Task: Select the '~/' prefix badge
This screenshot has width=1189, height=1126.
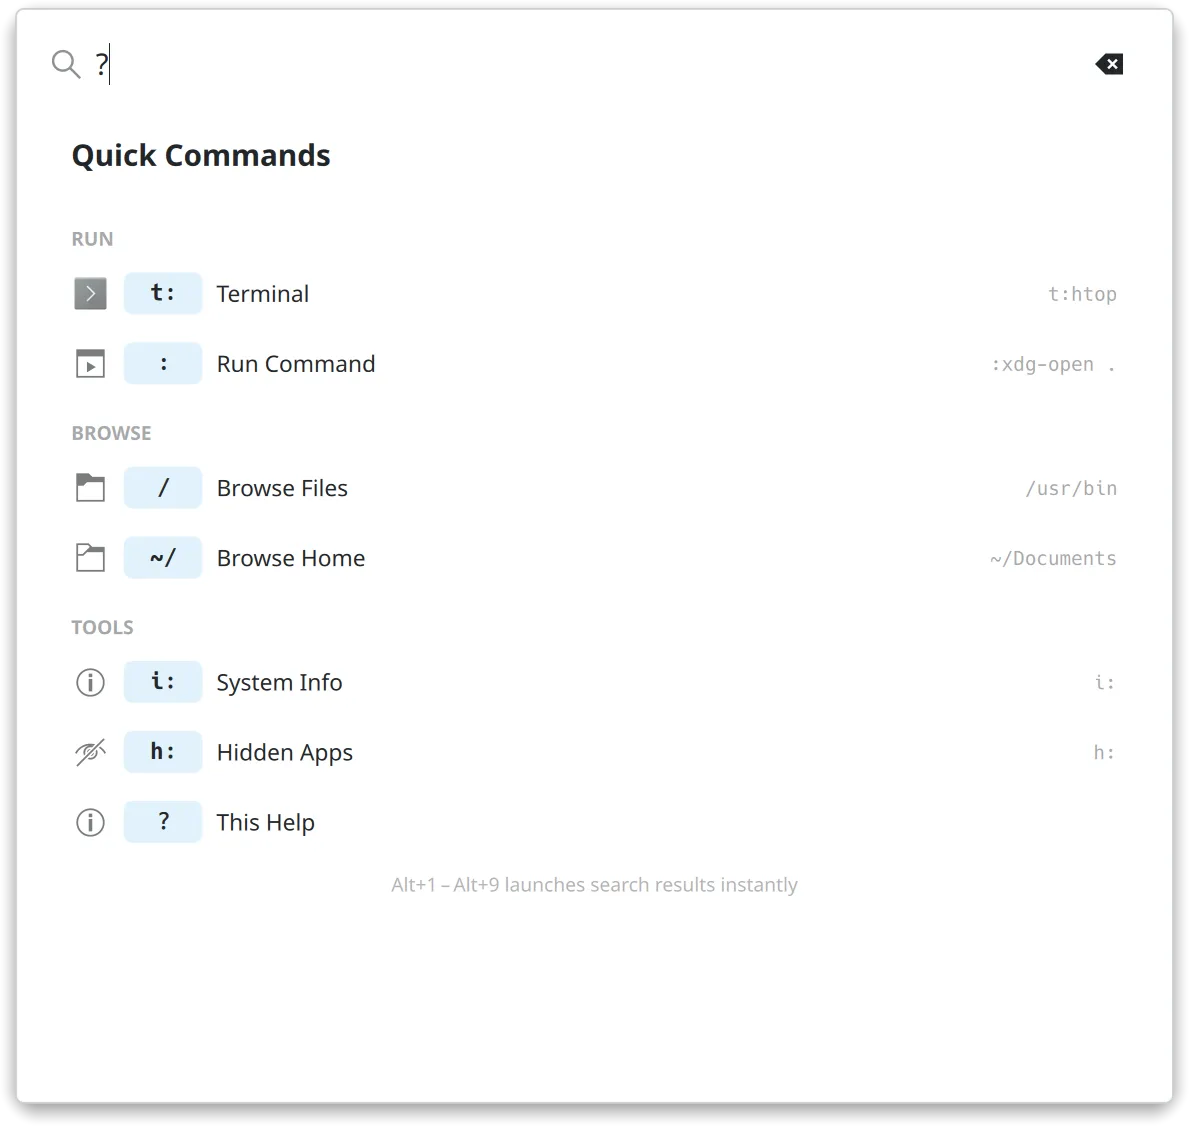Action: coord(163,558)
